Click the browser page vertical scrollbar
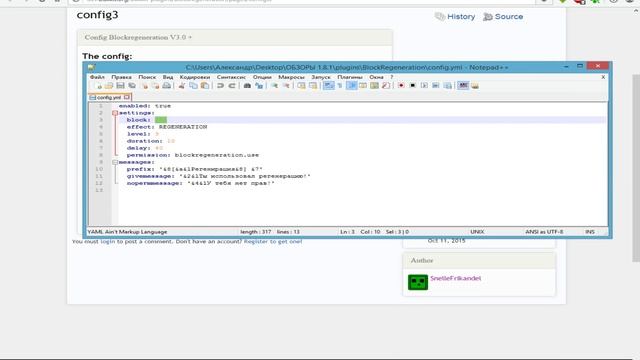The height and width of the screenshot is (360, 640). pyautogui.click(x=636, y=167)
